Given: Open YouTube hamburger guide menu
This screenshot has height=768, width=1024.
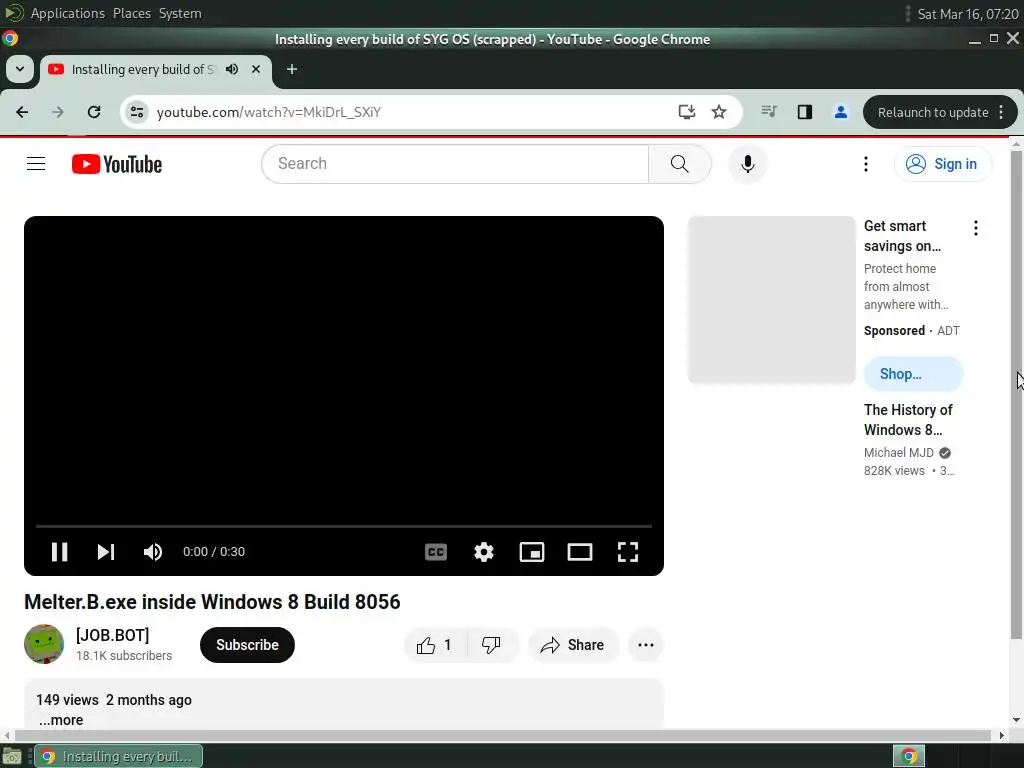Looking at the screenshot, I should click(36, 164).
